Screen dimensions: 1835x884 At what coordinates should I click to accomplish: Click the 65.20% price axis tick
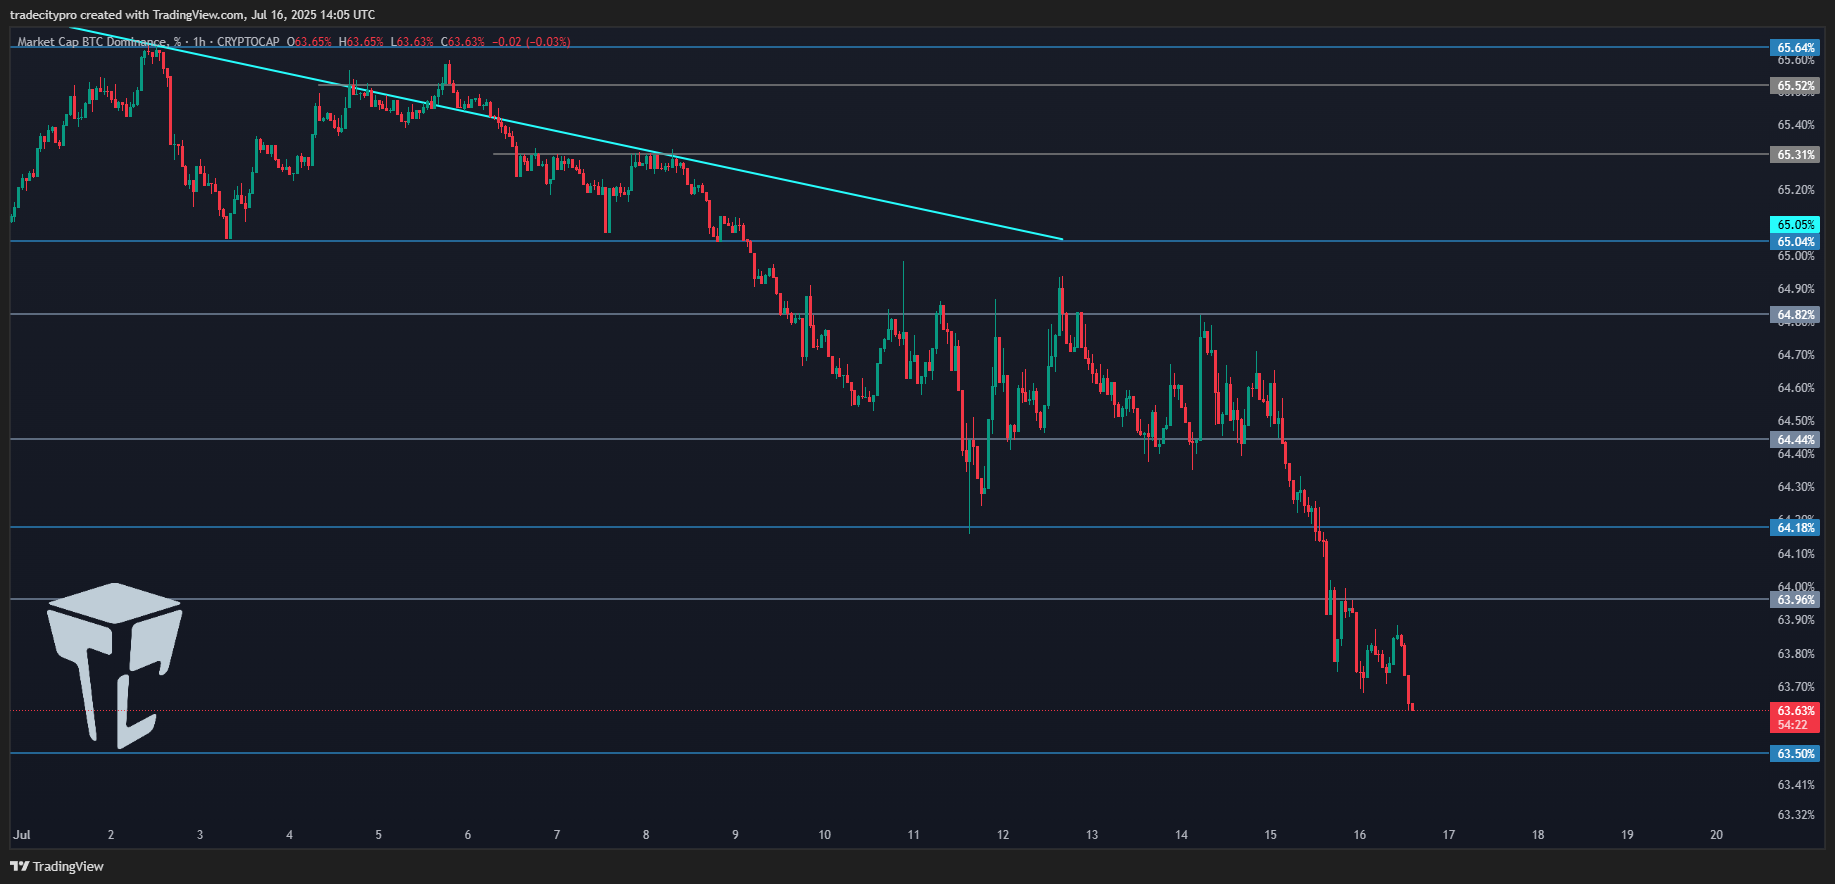(1796, 190)
